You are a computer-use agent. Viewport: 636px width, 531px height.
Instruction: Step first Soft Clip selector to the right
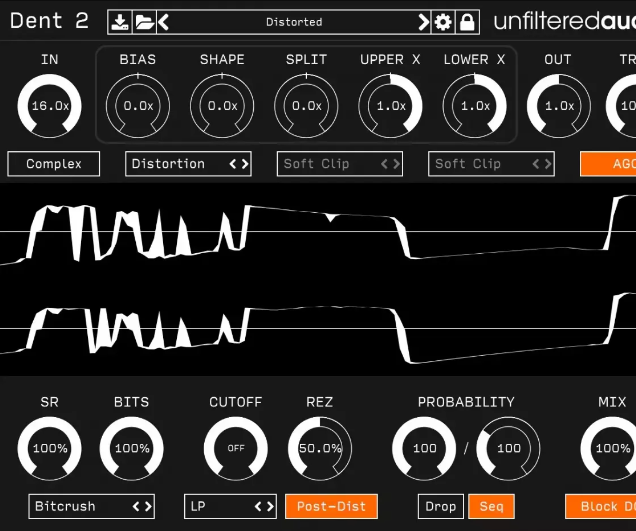tap(396, 164)
